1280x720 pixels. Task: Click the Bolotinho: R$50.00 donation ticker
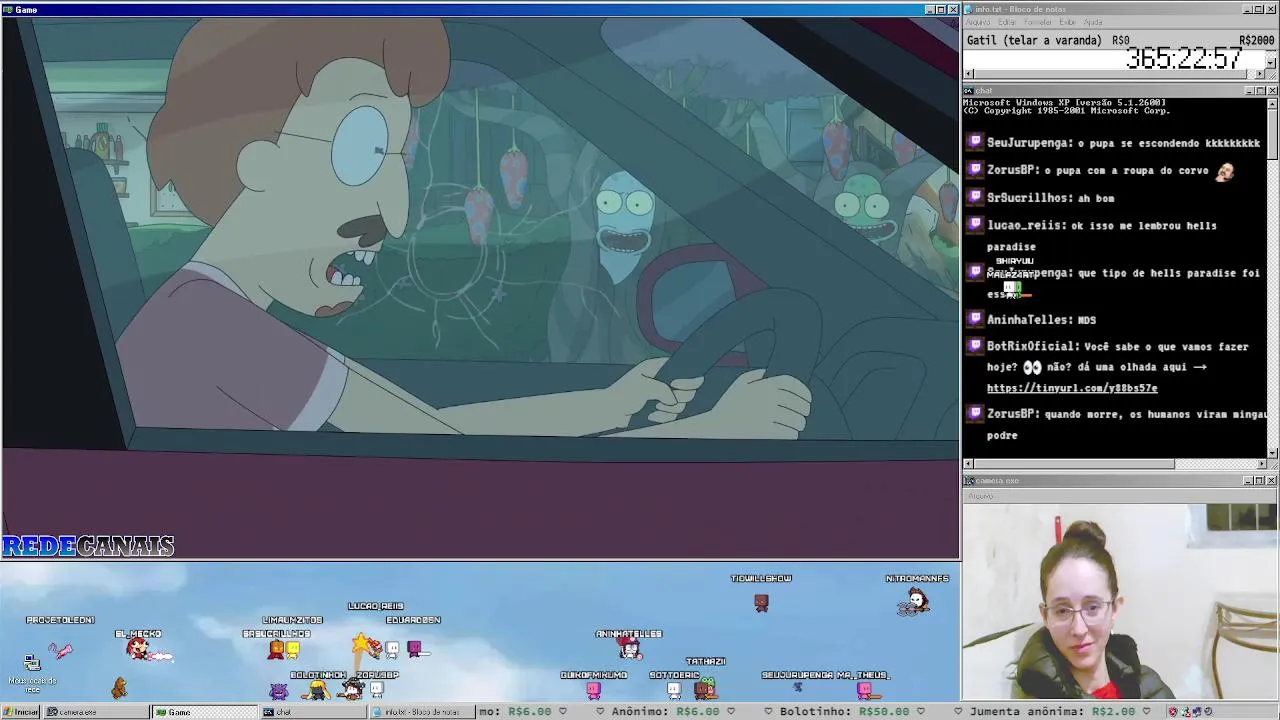[x=845, y=712]
